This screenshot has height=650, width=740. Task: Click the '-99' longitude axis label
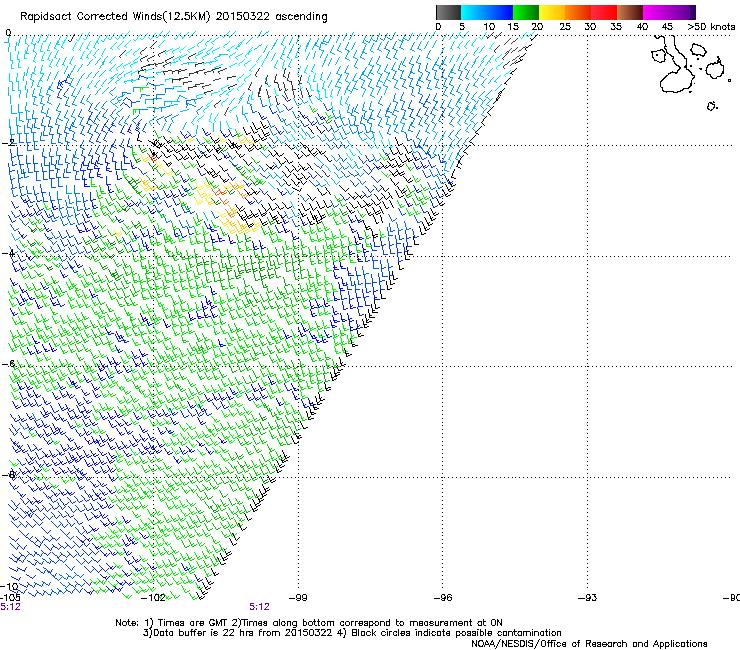point(298,597)
